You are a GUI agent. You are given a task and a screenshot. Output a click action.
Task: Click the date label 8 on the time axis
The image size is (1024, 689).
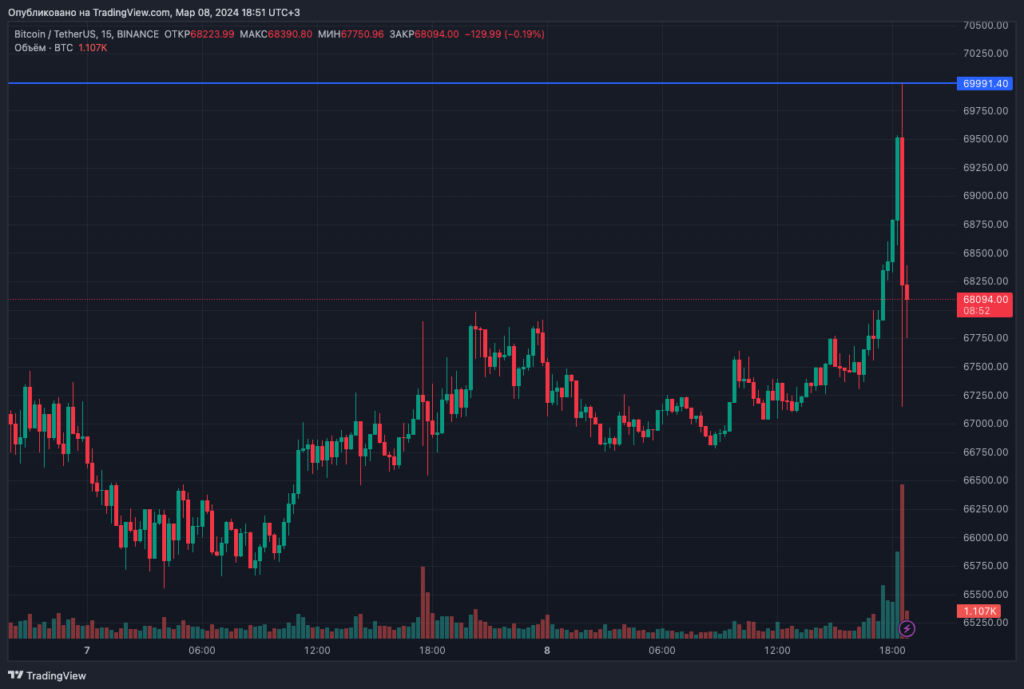pyautogui.click(x=547, y=650)
